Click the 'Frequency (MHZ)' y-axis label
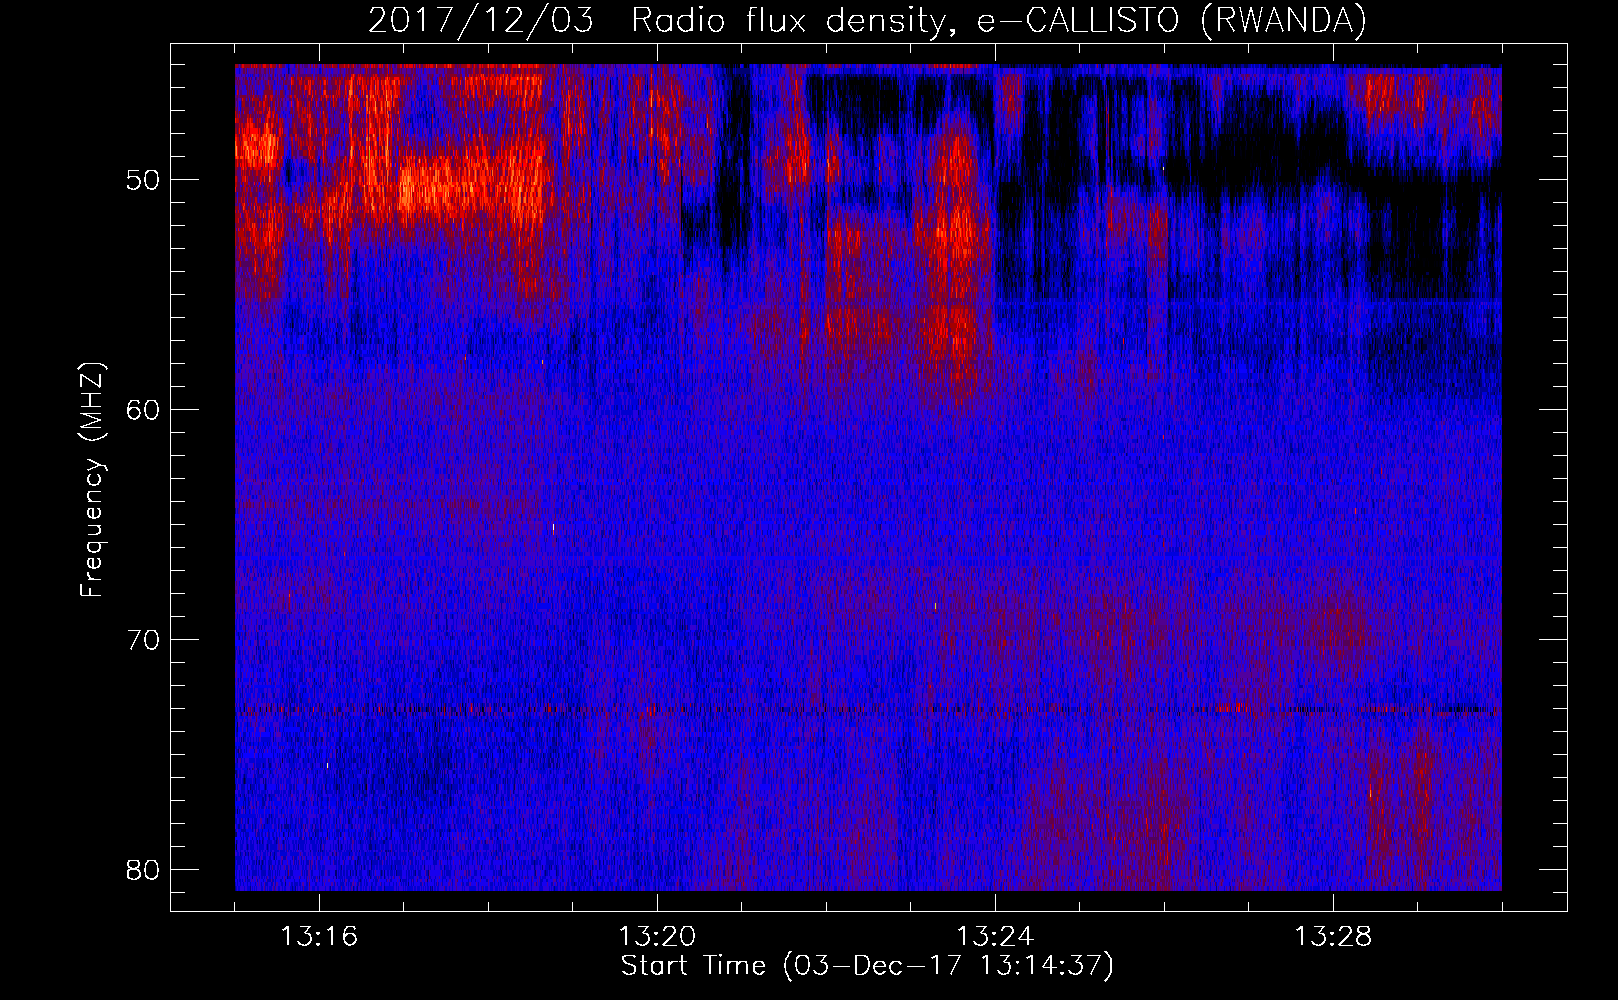This screenshot has width=1618, height=1000. (x=92, y=480)
